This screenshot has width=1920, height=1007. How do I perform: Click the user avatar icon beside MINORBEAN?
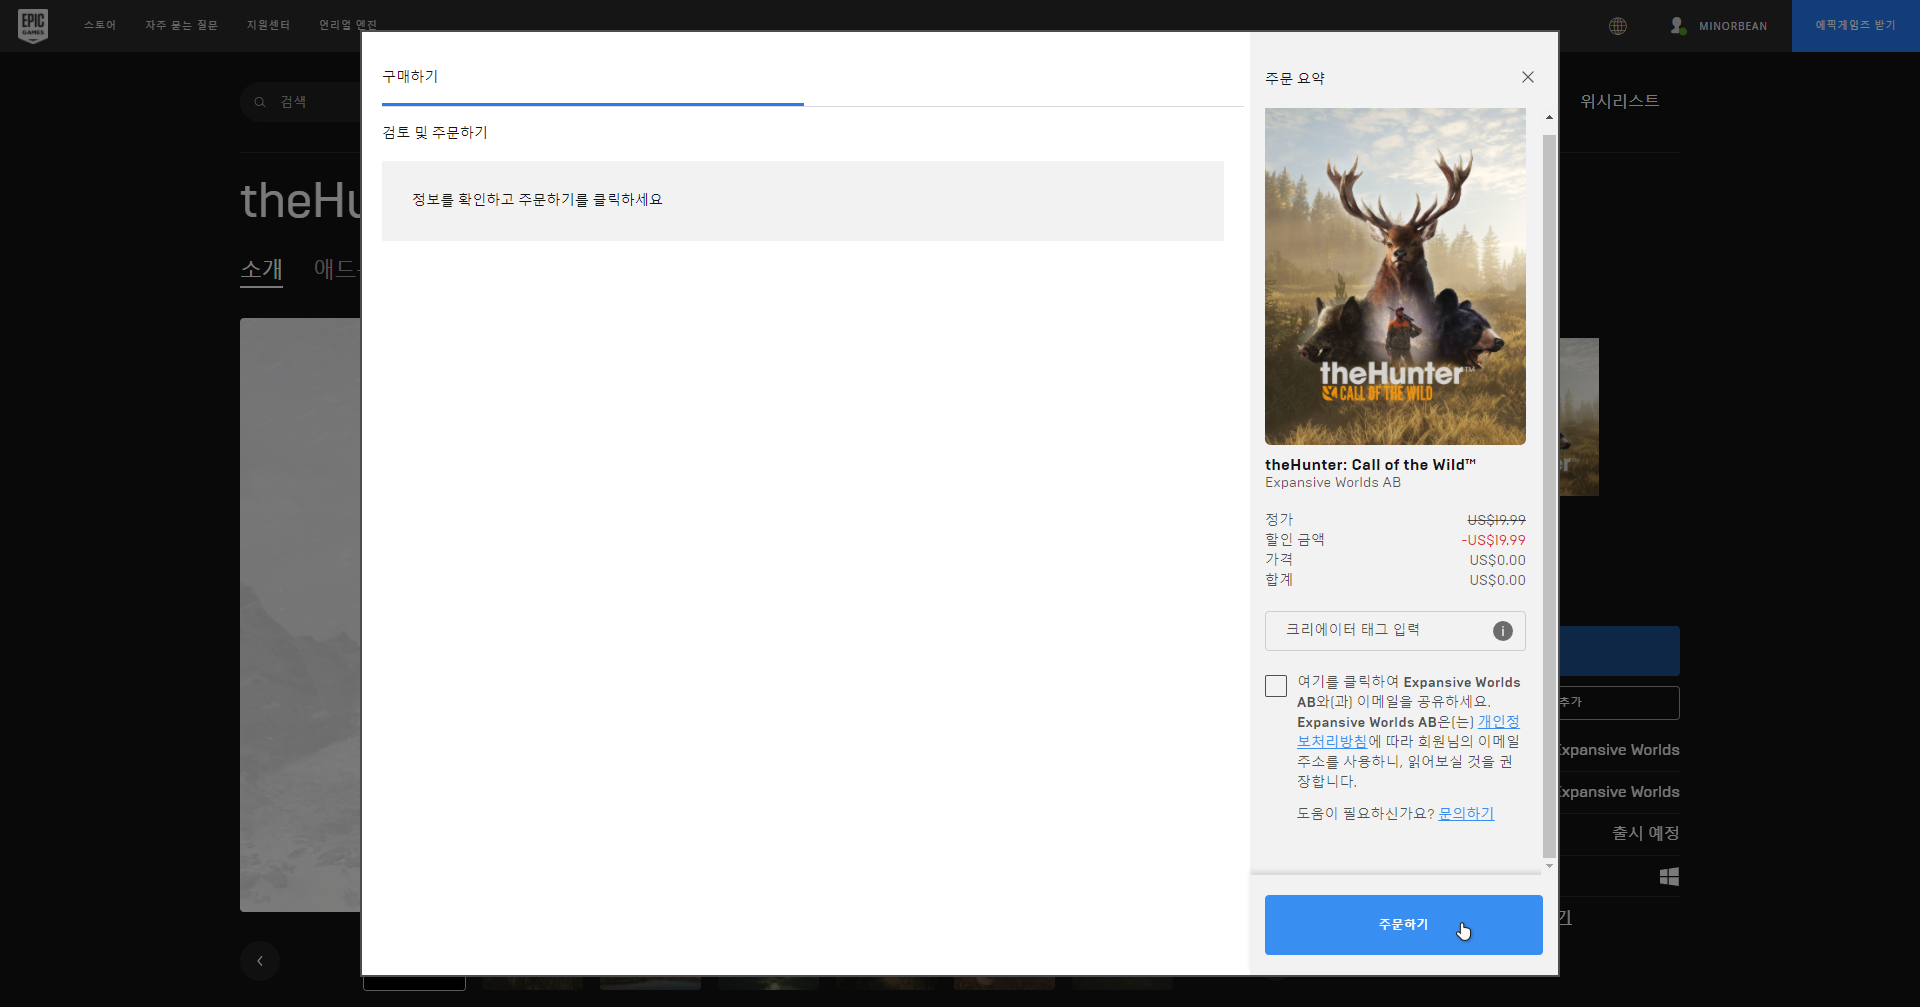tap(1678, 26)
